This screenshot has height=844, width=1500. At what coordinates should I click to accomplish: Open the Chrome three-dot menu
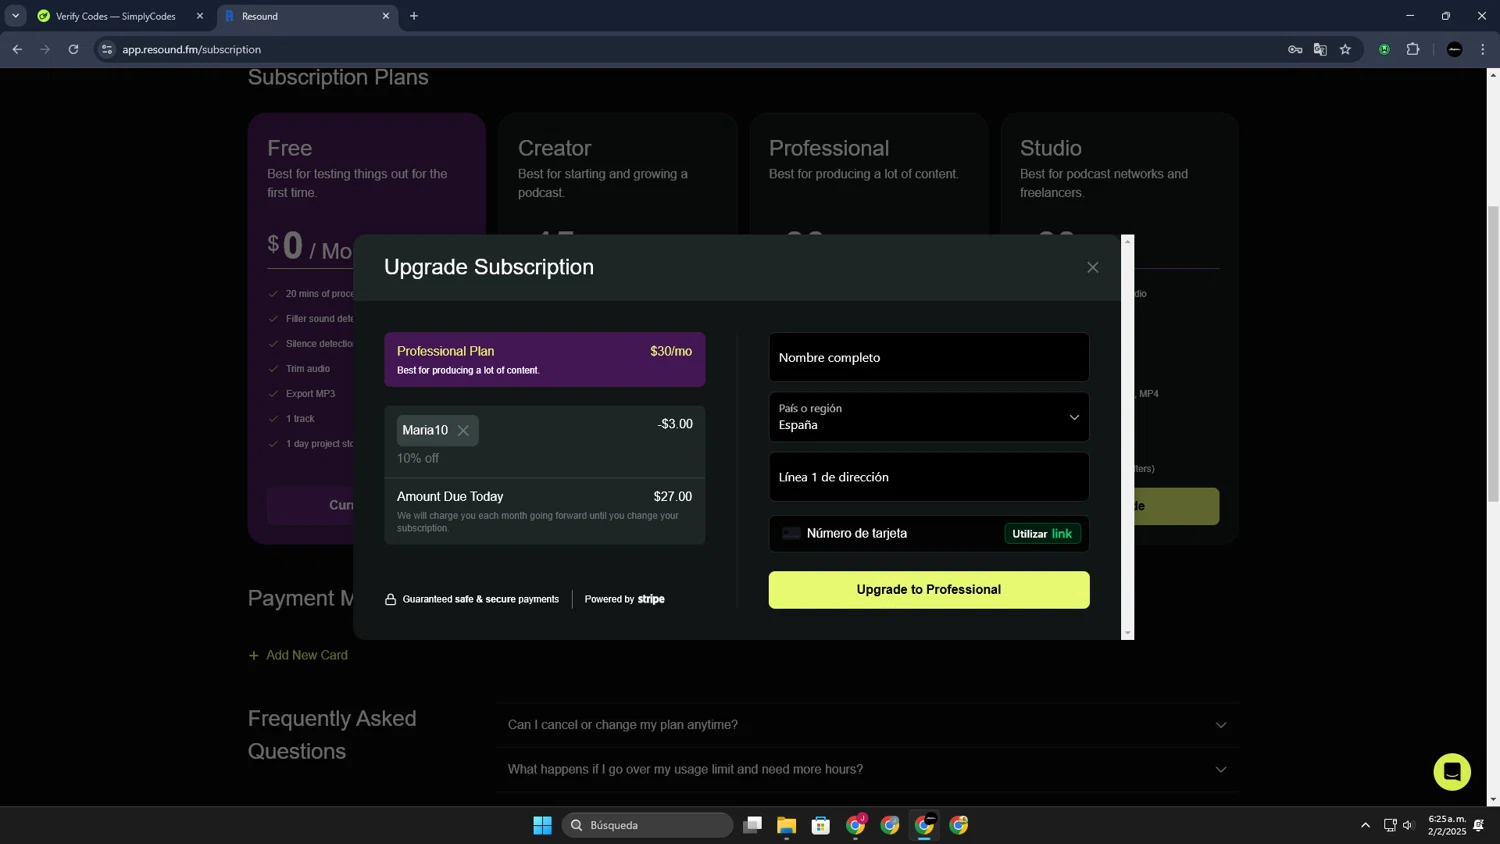click(x=1483, y=49)
